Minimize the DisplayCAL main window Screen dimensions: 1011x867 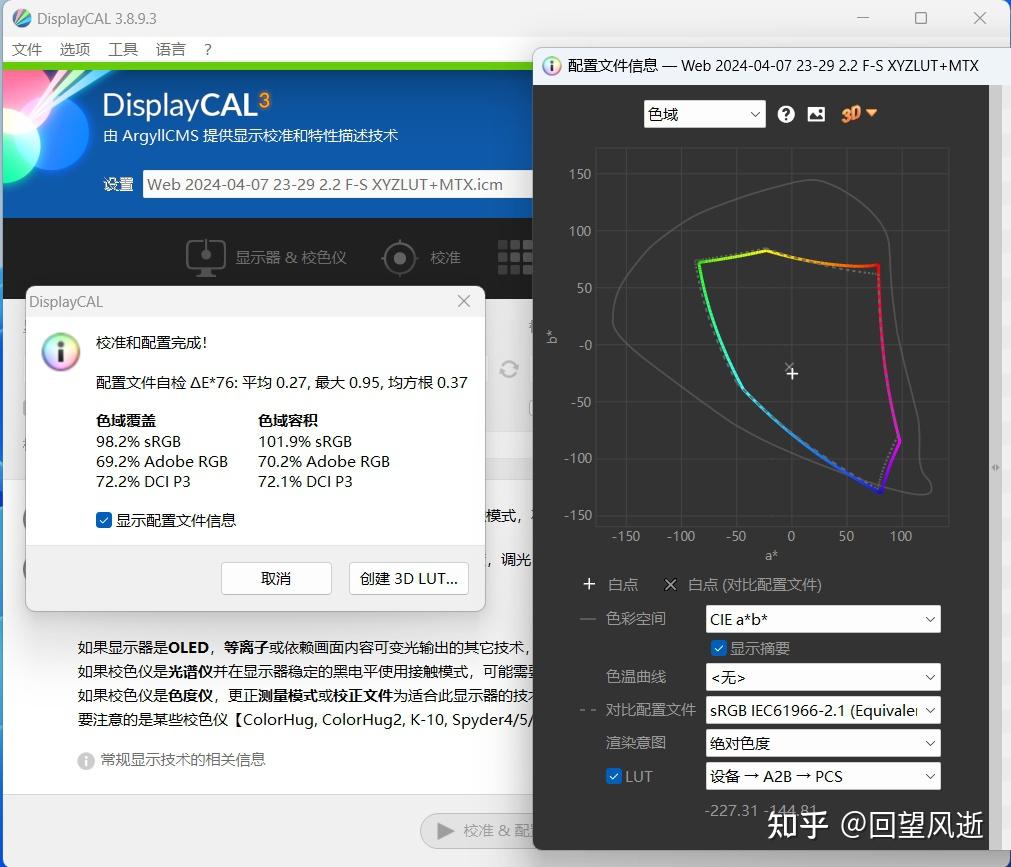pos(863,18)
